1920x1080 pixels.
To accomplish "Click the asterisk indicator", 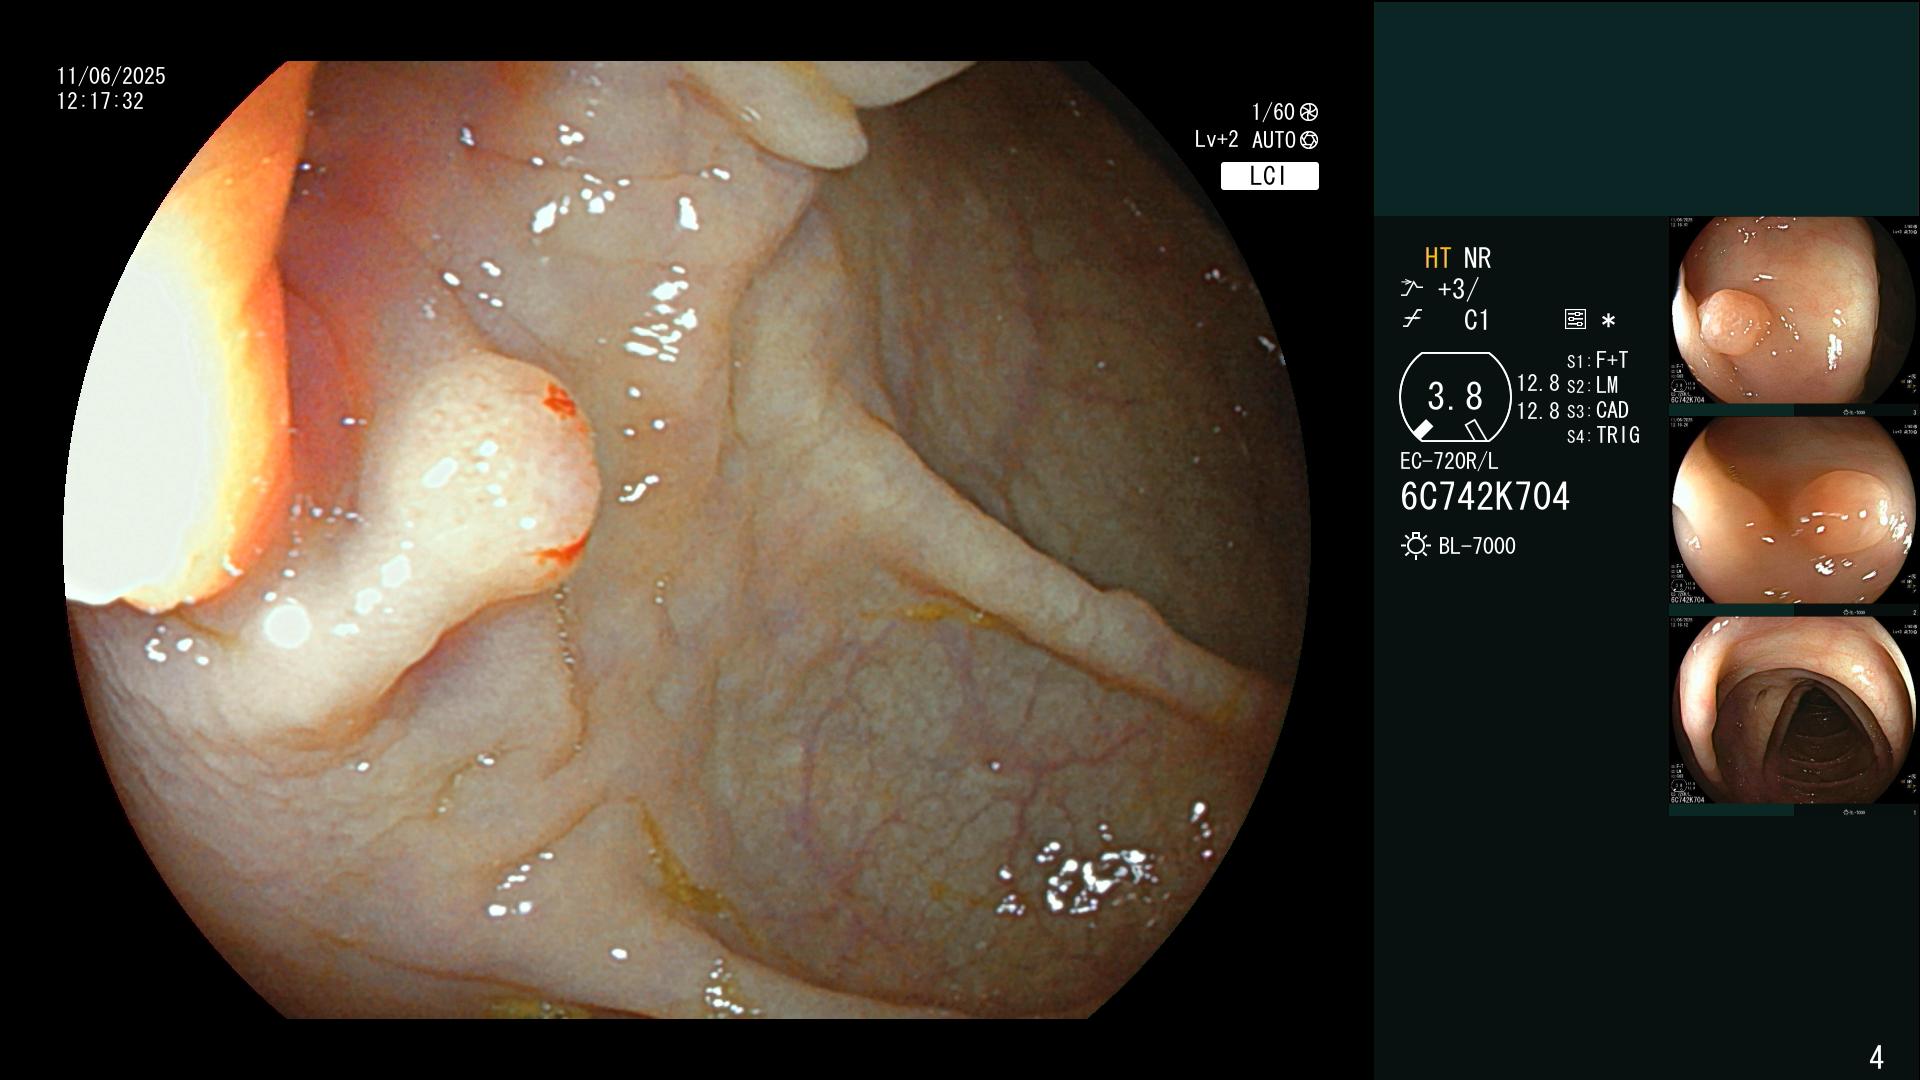I will pyautogui.click(x=1608, y=321).
